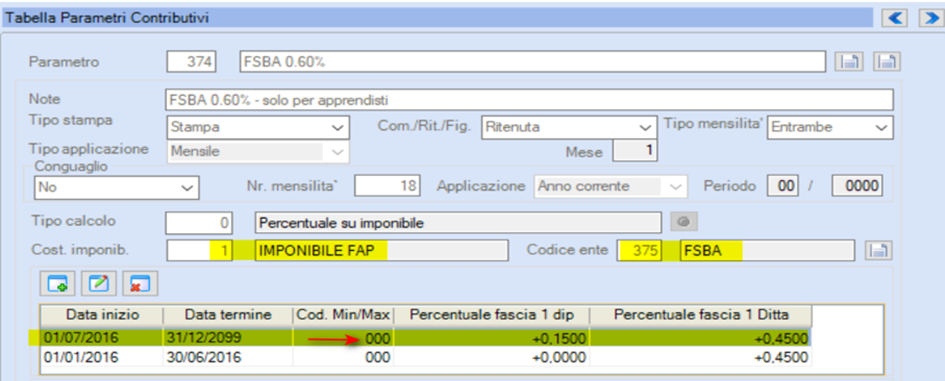This screenshot has width=945, height=381.
Task: Click Note field about apprendisti
Action: tap(529, 100)
